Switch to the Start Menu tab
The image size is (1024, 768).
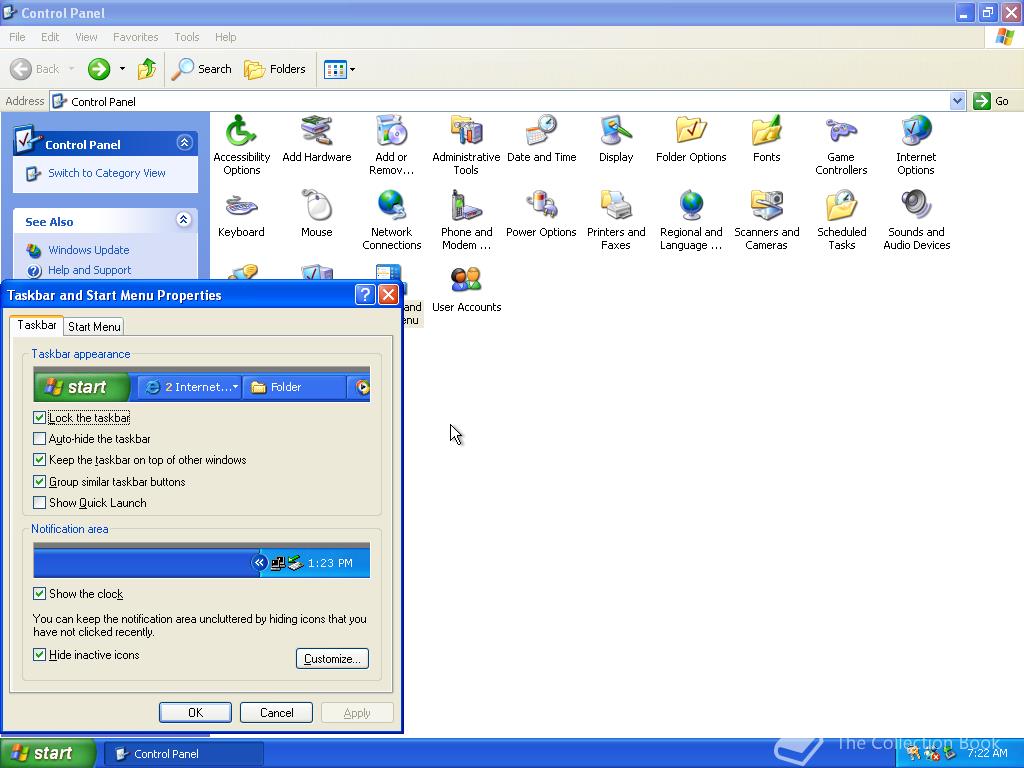(94, 327)
